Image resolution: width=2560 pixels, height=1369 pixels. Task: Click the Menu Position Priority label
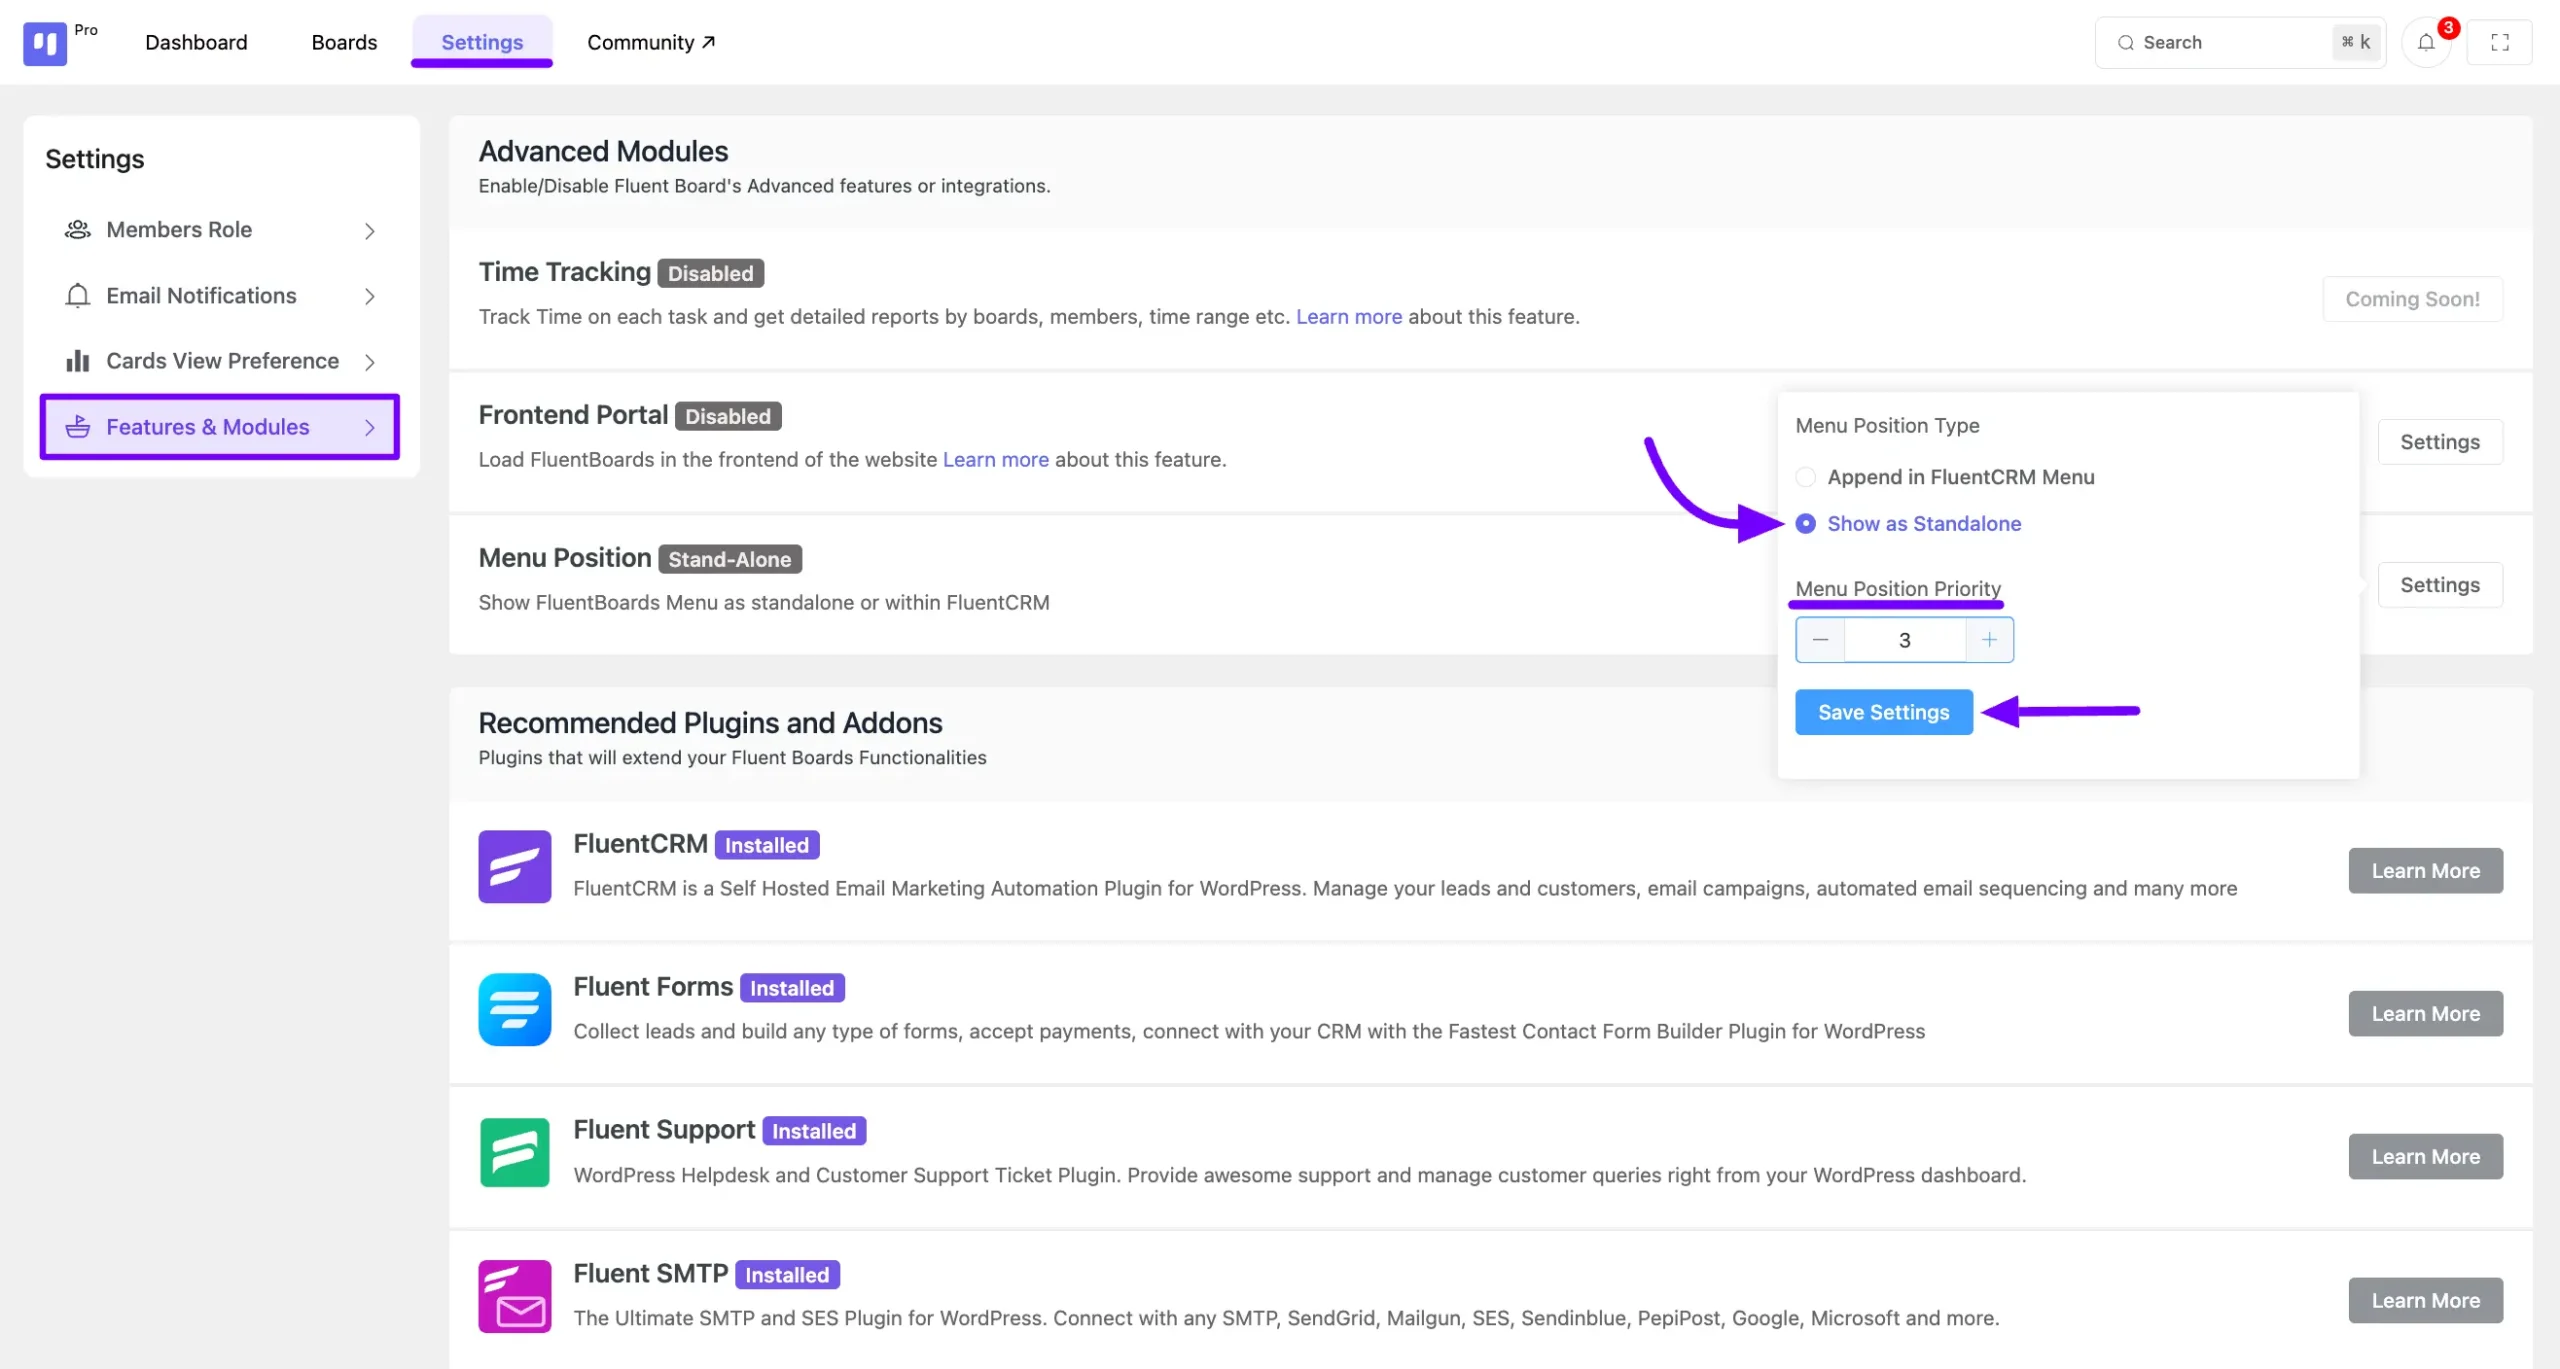coord(1898,588)
